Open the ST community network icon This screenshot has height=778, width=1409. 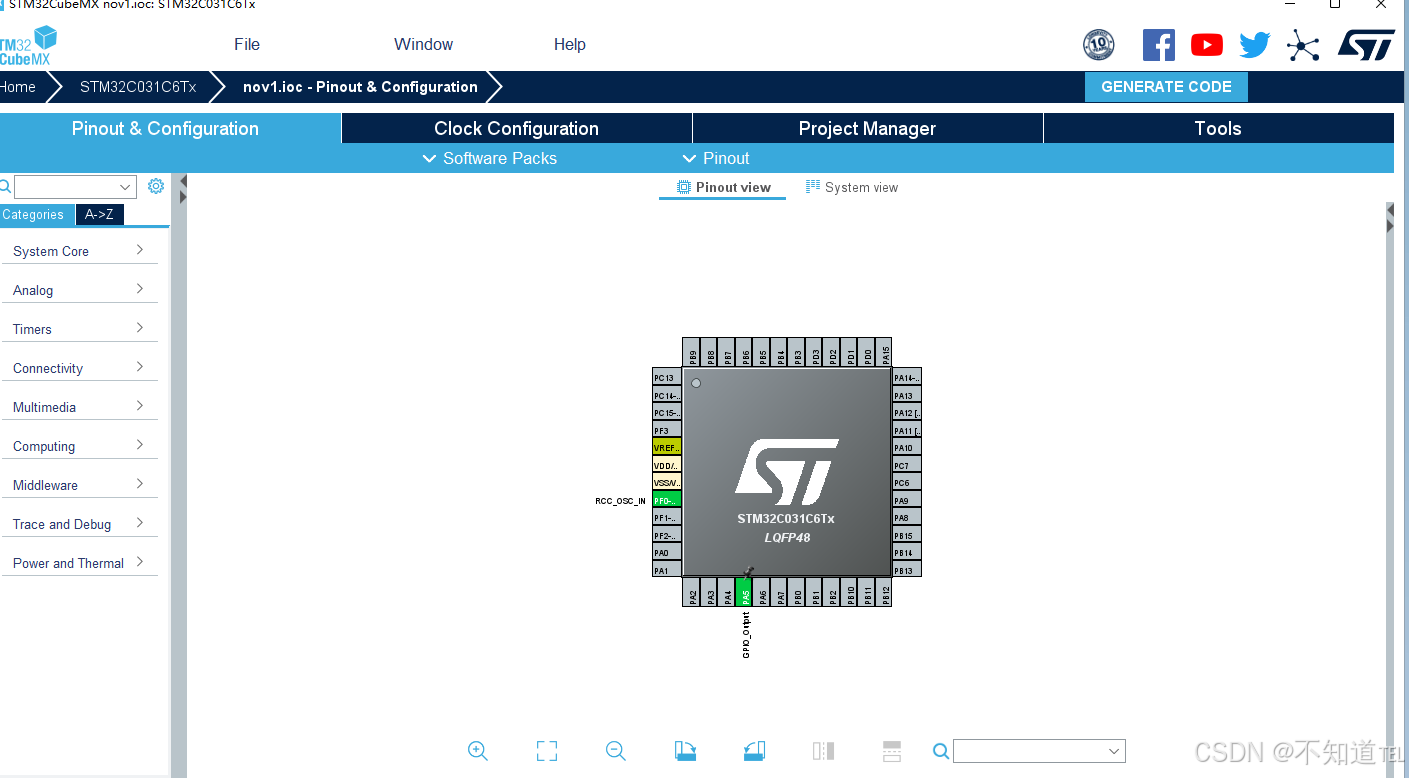coord(1303,45)
